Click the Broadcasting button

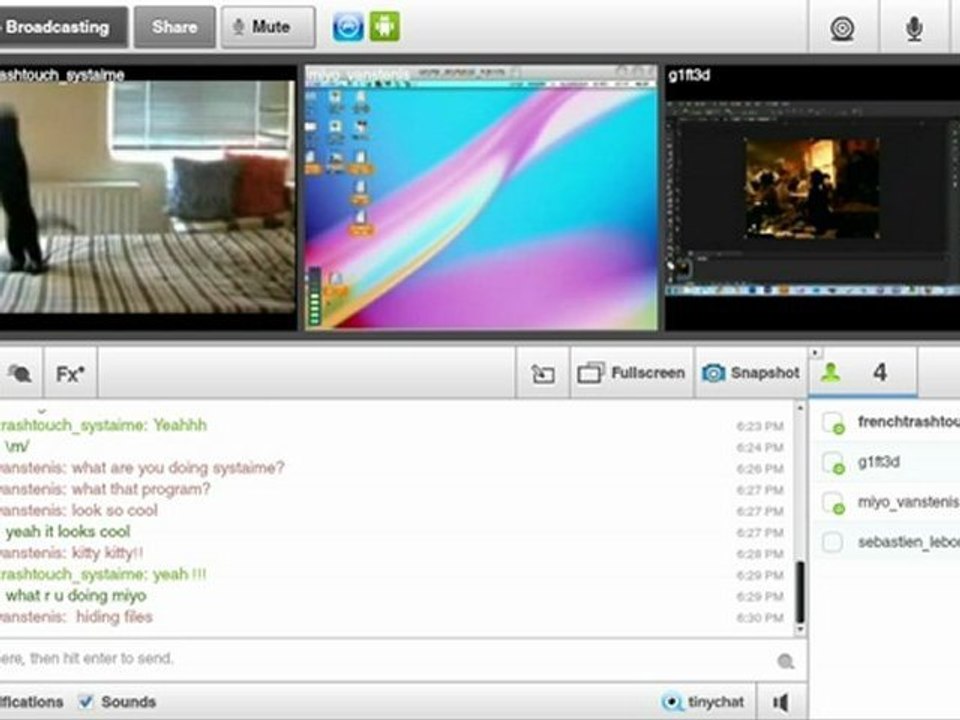click(63, 27)
